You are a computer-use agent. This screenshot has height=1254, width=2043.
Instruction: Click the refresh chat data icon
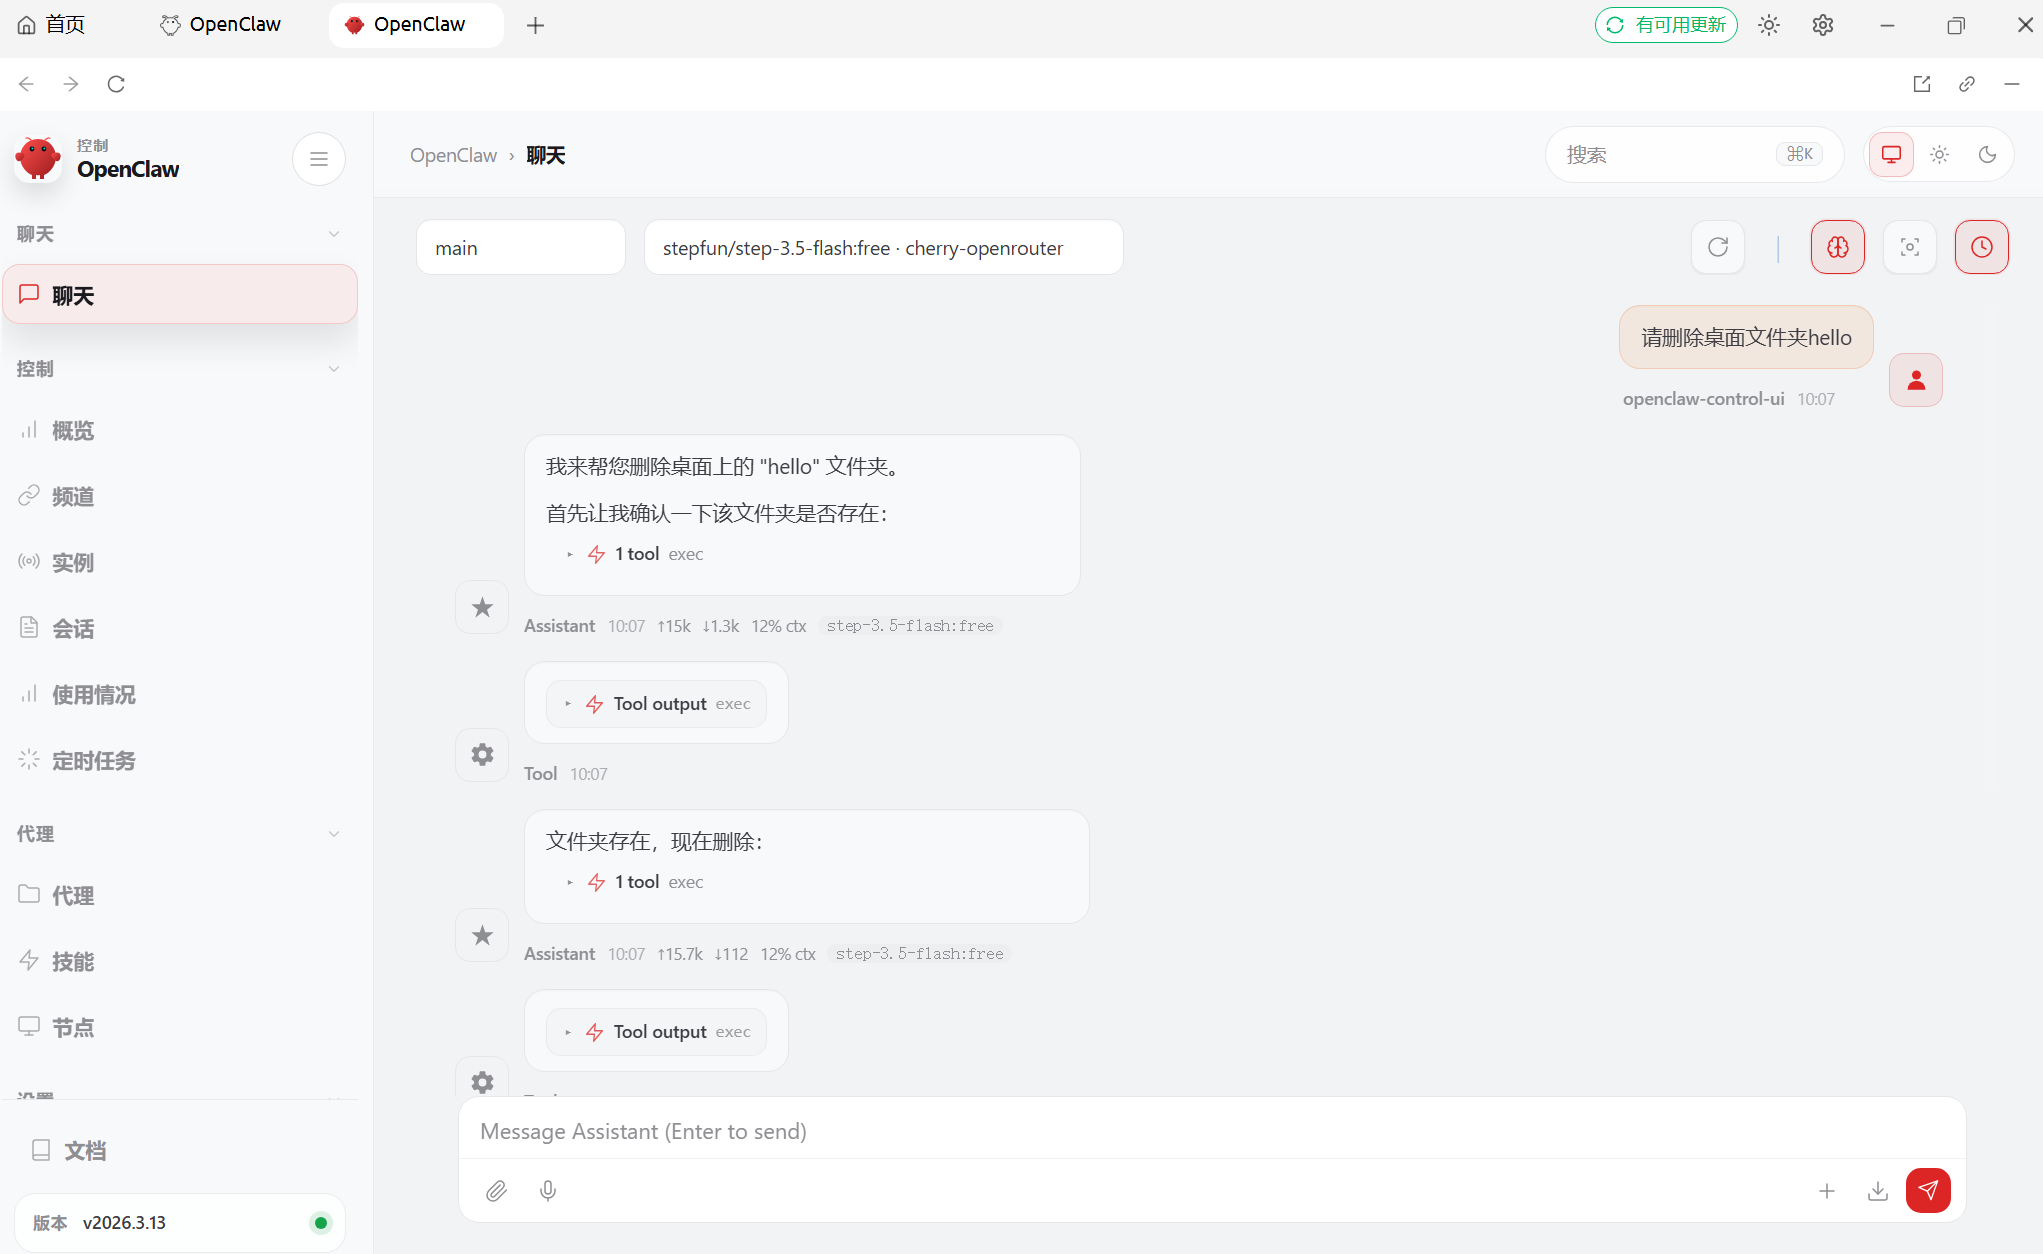click(x=1717, y=247)
